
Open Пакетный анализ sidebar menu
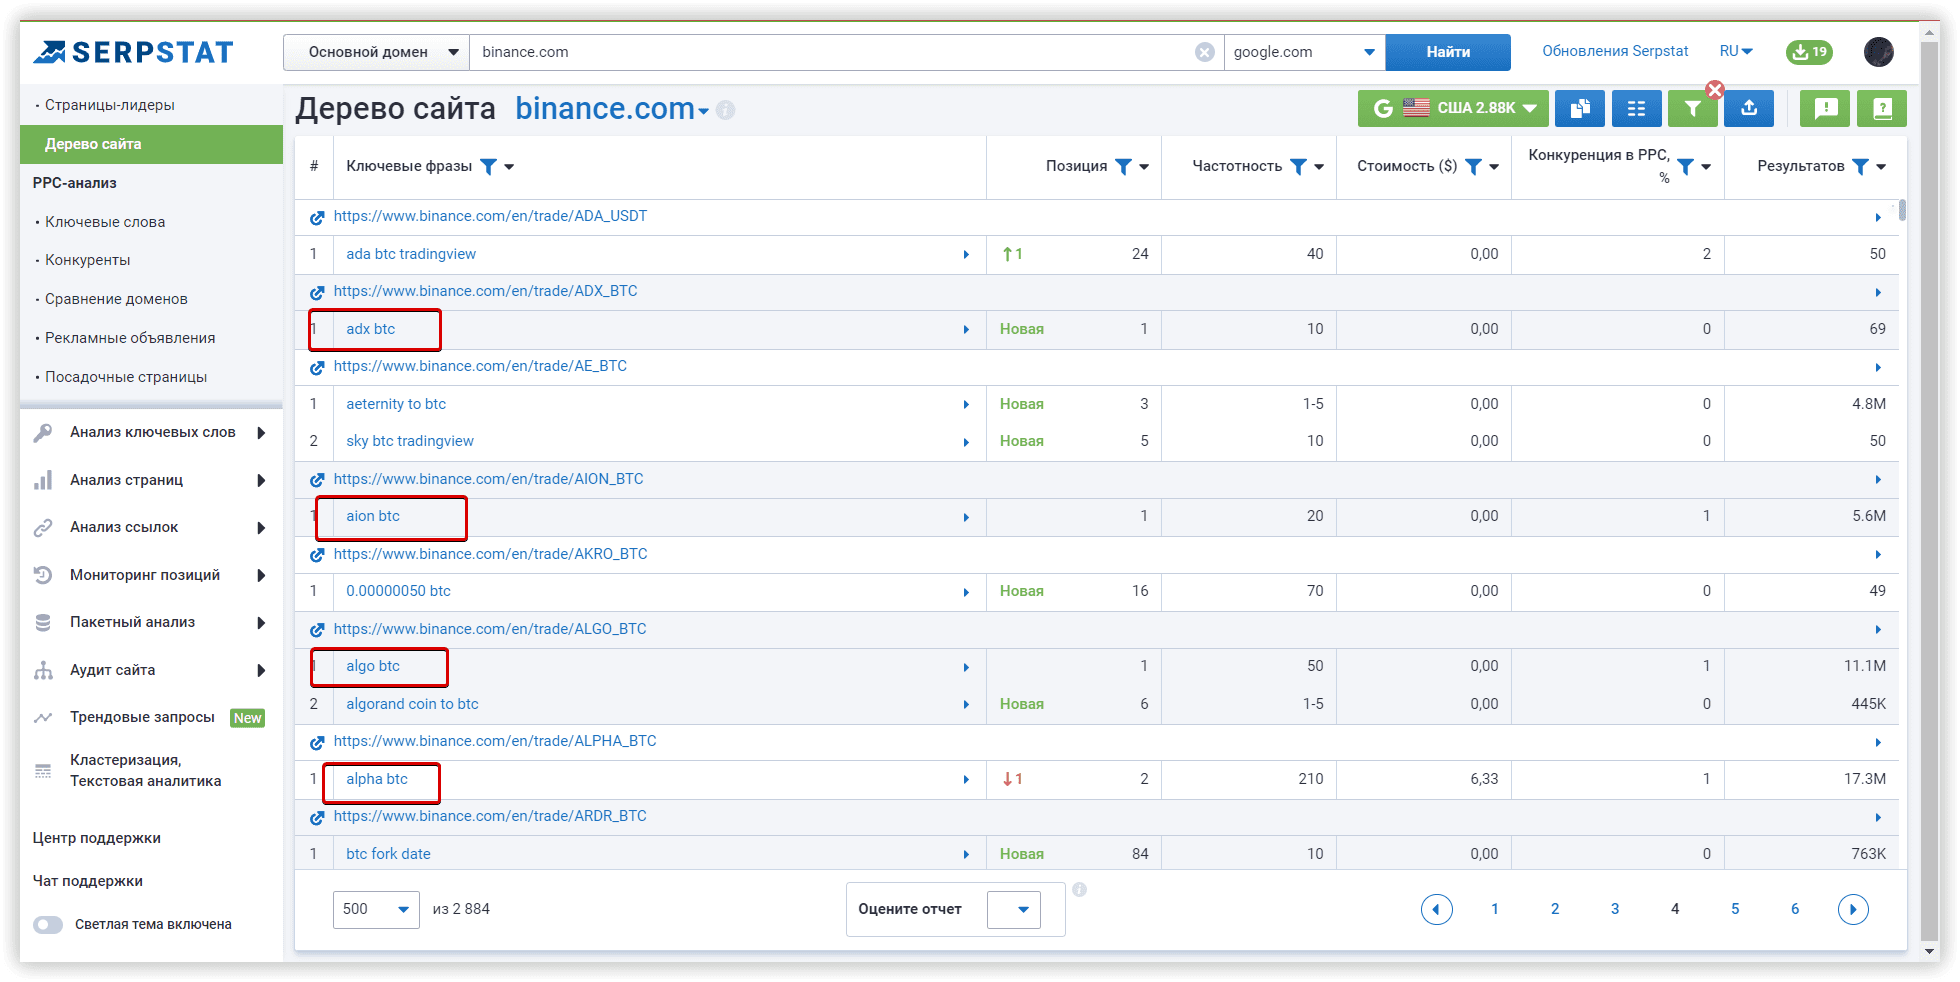[132, 622]
